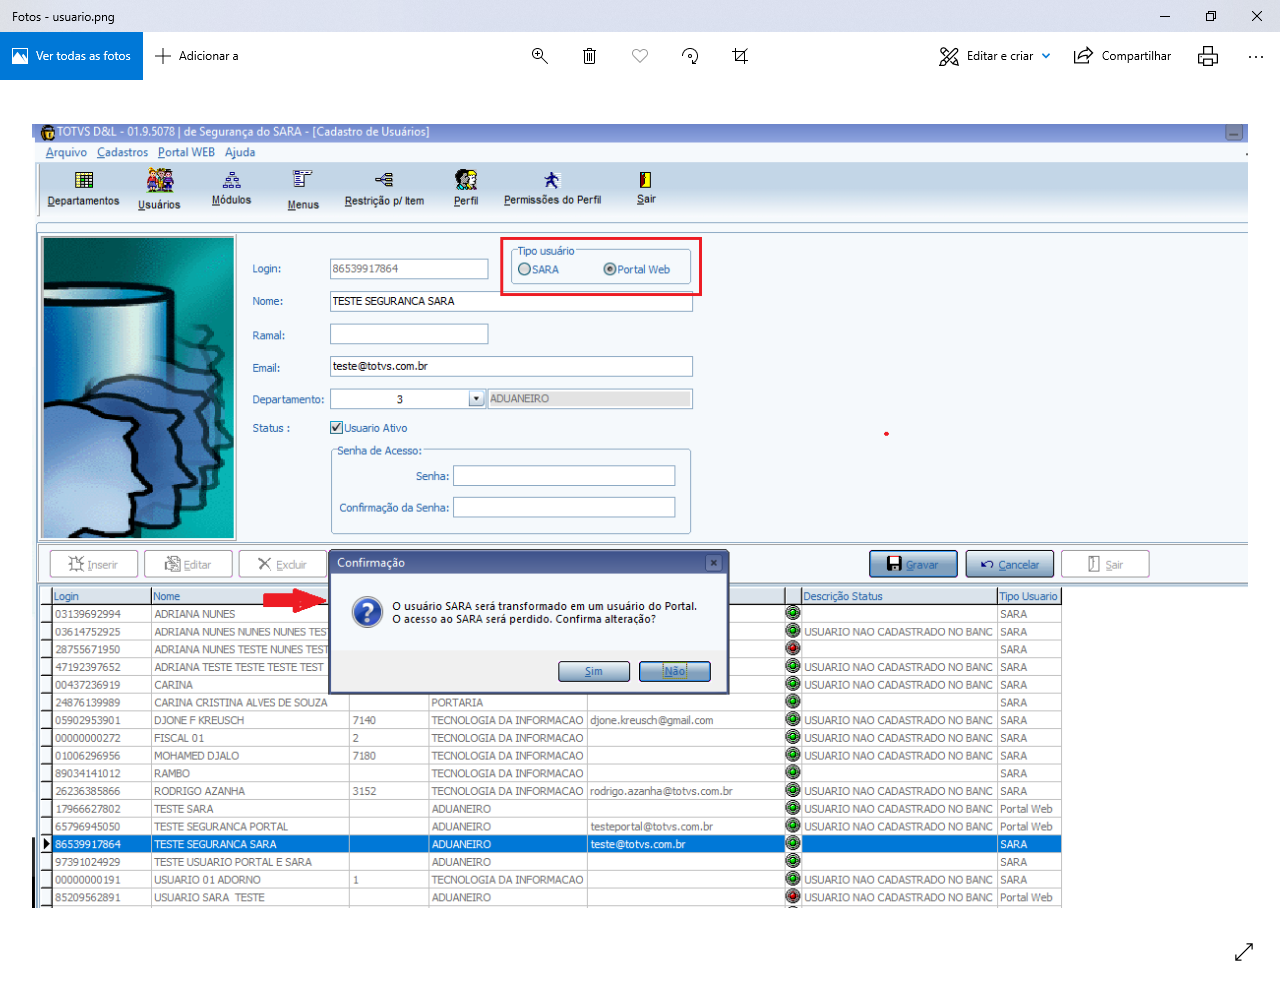This screenshot has width=1280, height=984.
Task: Select the Portal Web radio button
Action: pyautogui.click(x=610, y=269)
